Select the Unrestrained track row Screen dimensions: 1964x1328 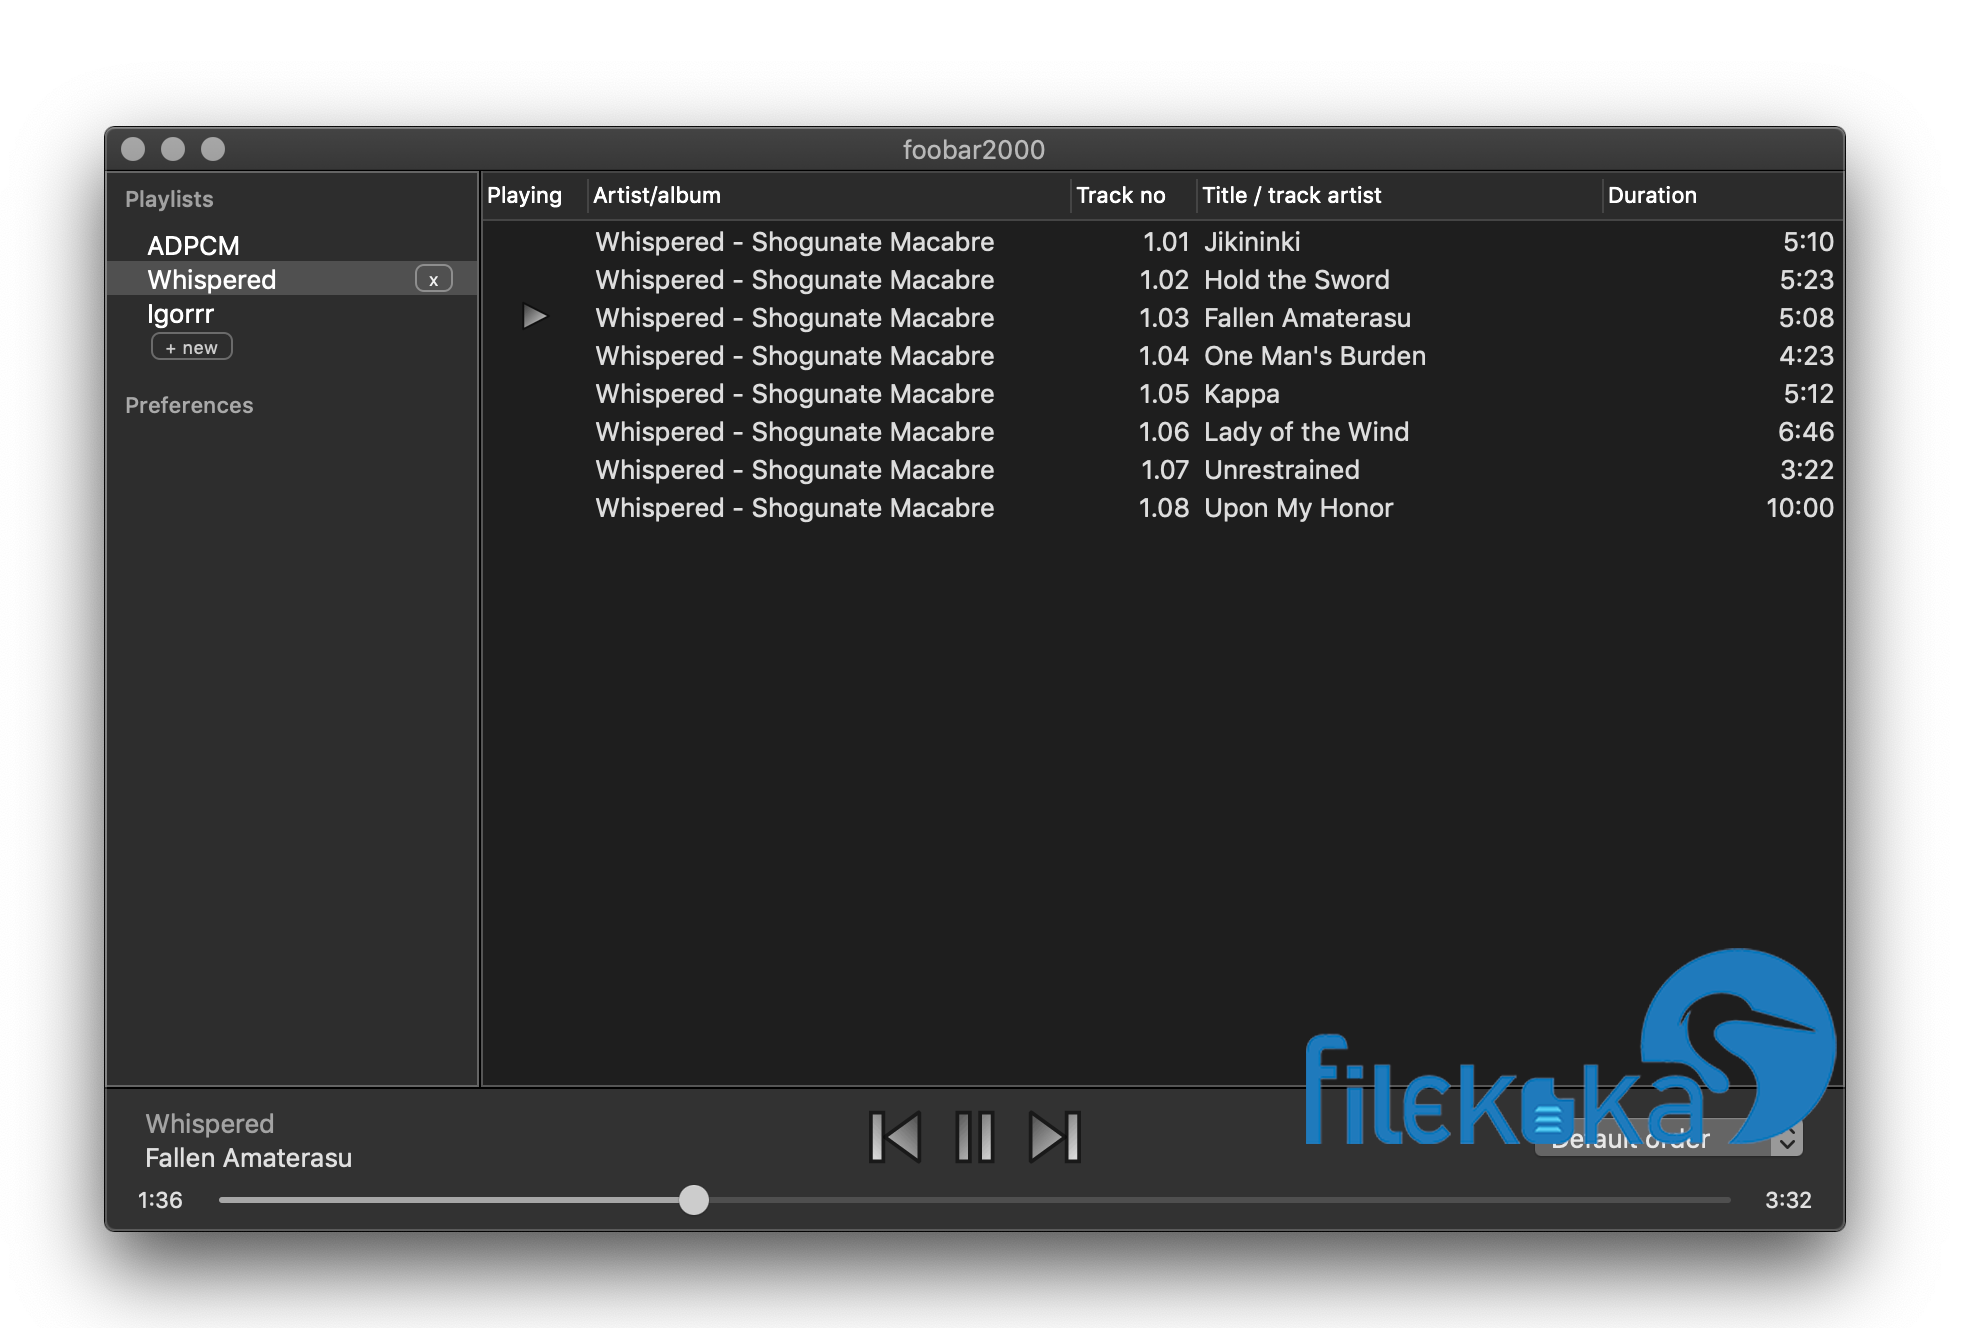1162,470
